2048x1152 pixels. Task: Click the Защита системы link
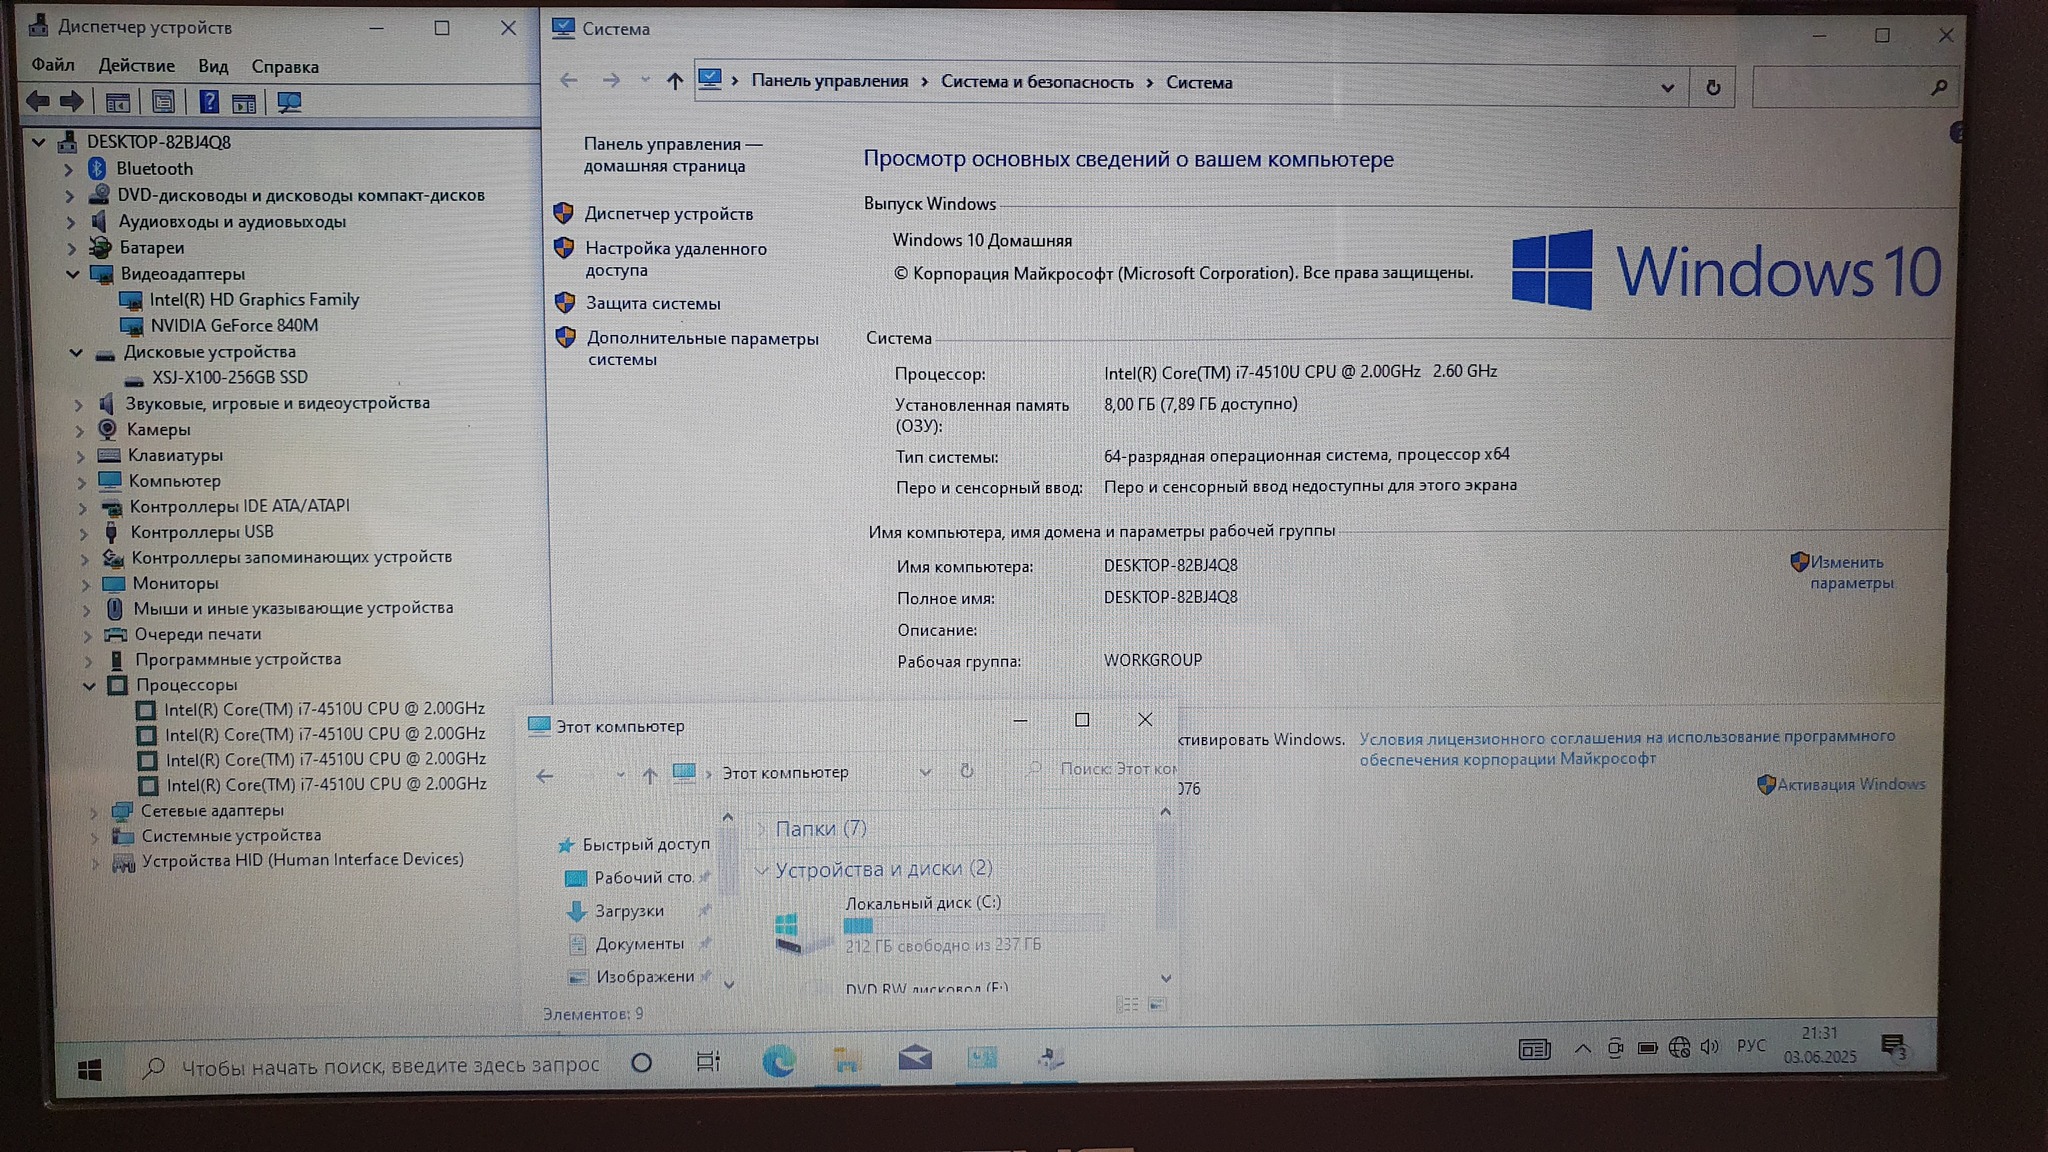(x=652, y=303)
